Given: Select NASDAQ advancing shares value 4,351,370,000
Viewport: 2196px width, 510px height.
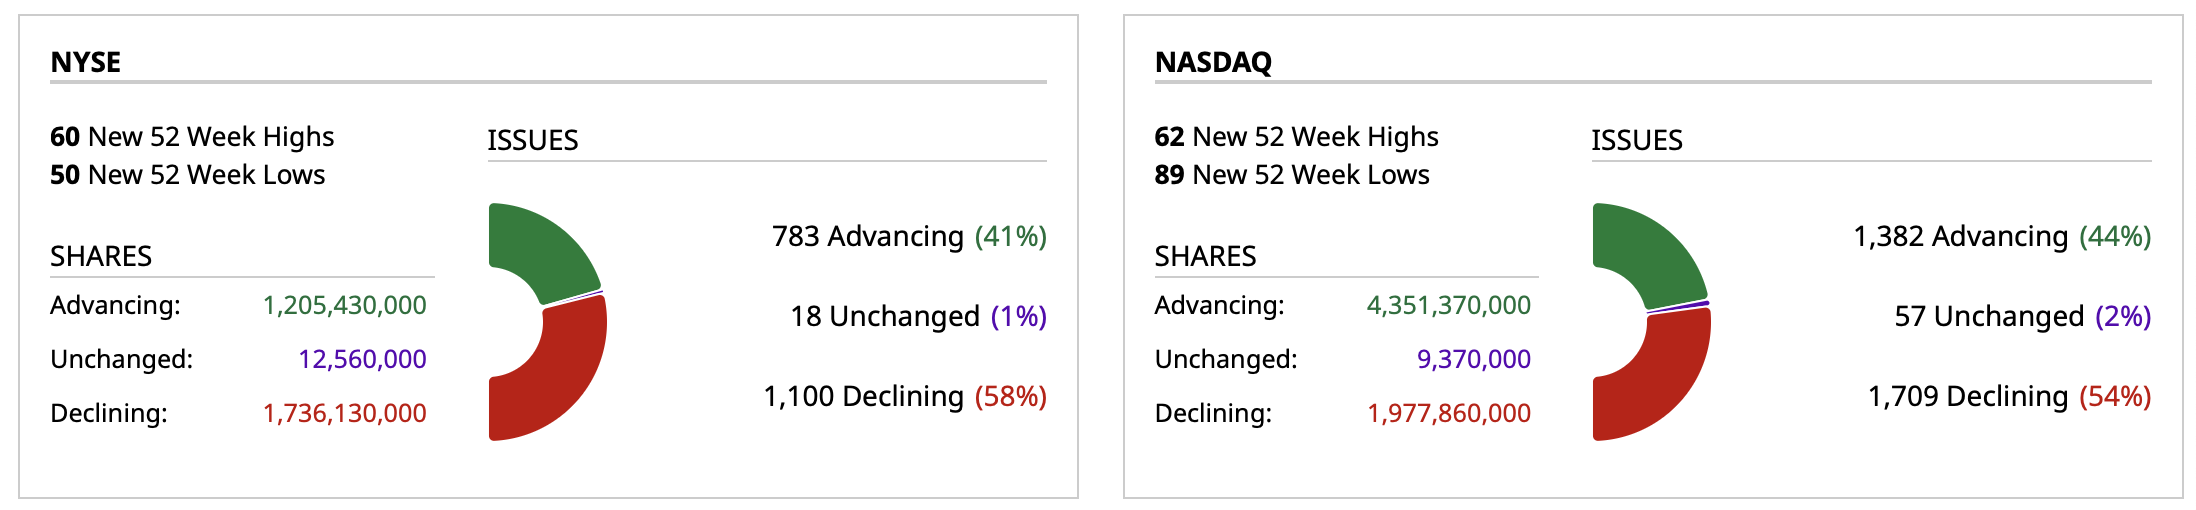Looking at the screenshot, I should pyautogui.click(x=1448, y=305).
